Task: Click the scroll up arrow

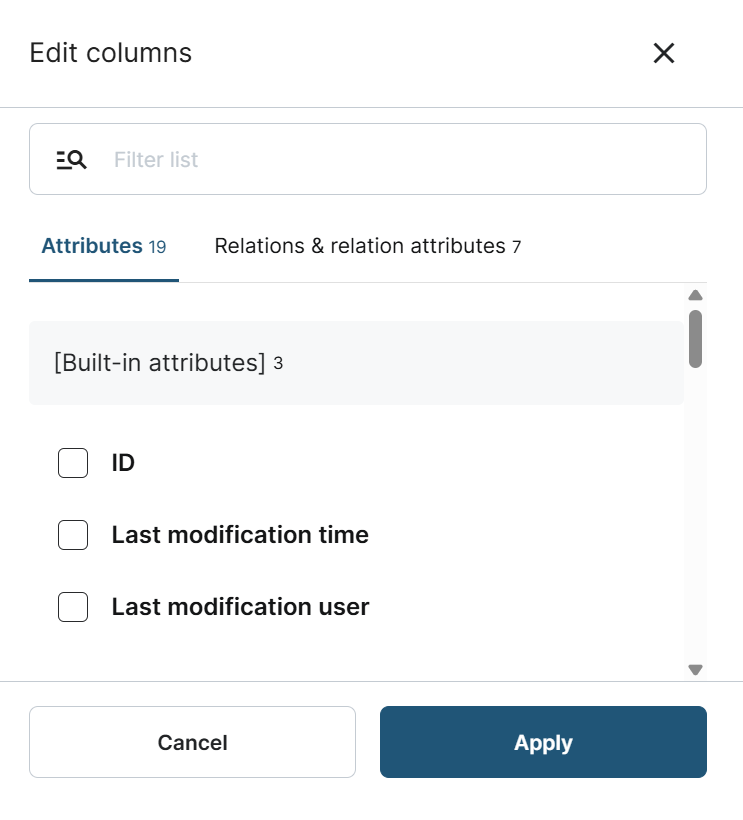Action: (696, 295)
